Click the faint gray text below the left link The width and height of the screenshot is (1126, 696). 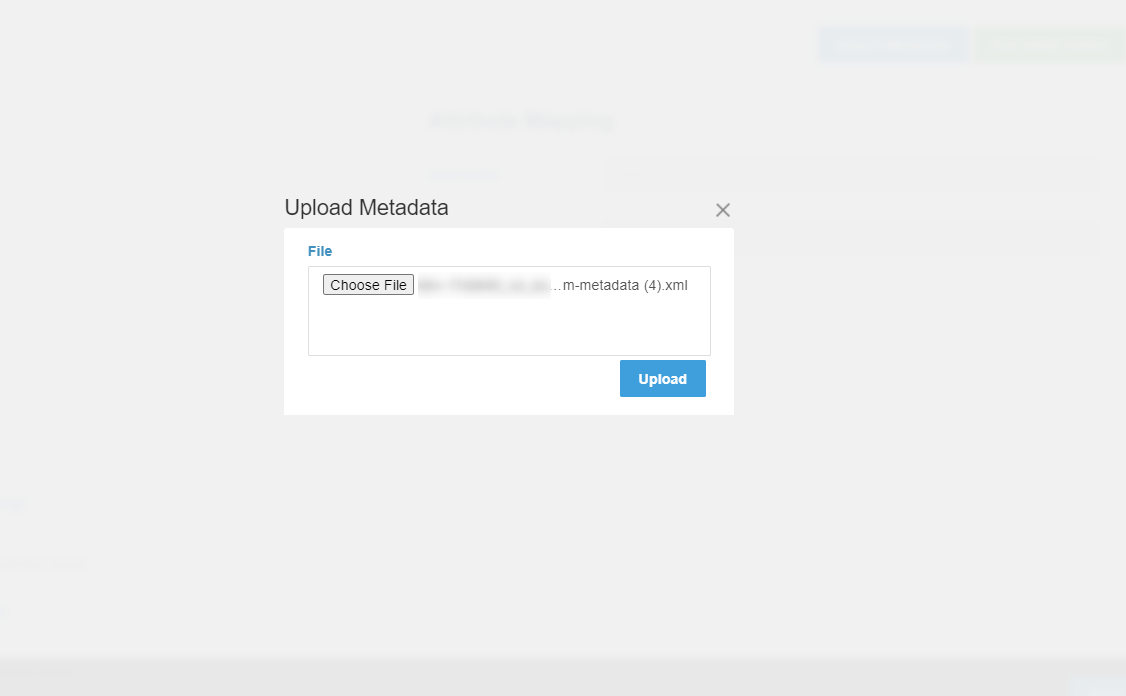[42, 565]
